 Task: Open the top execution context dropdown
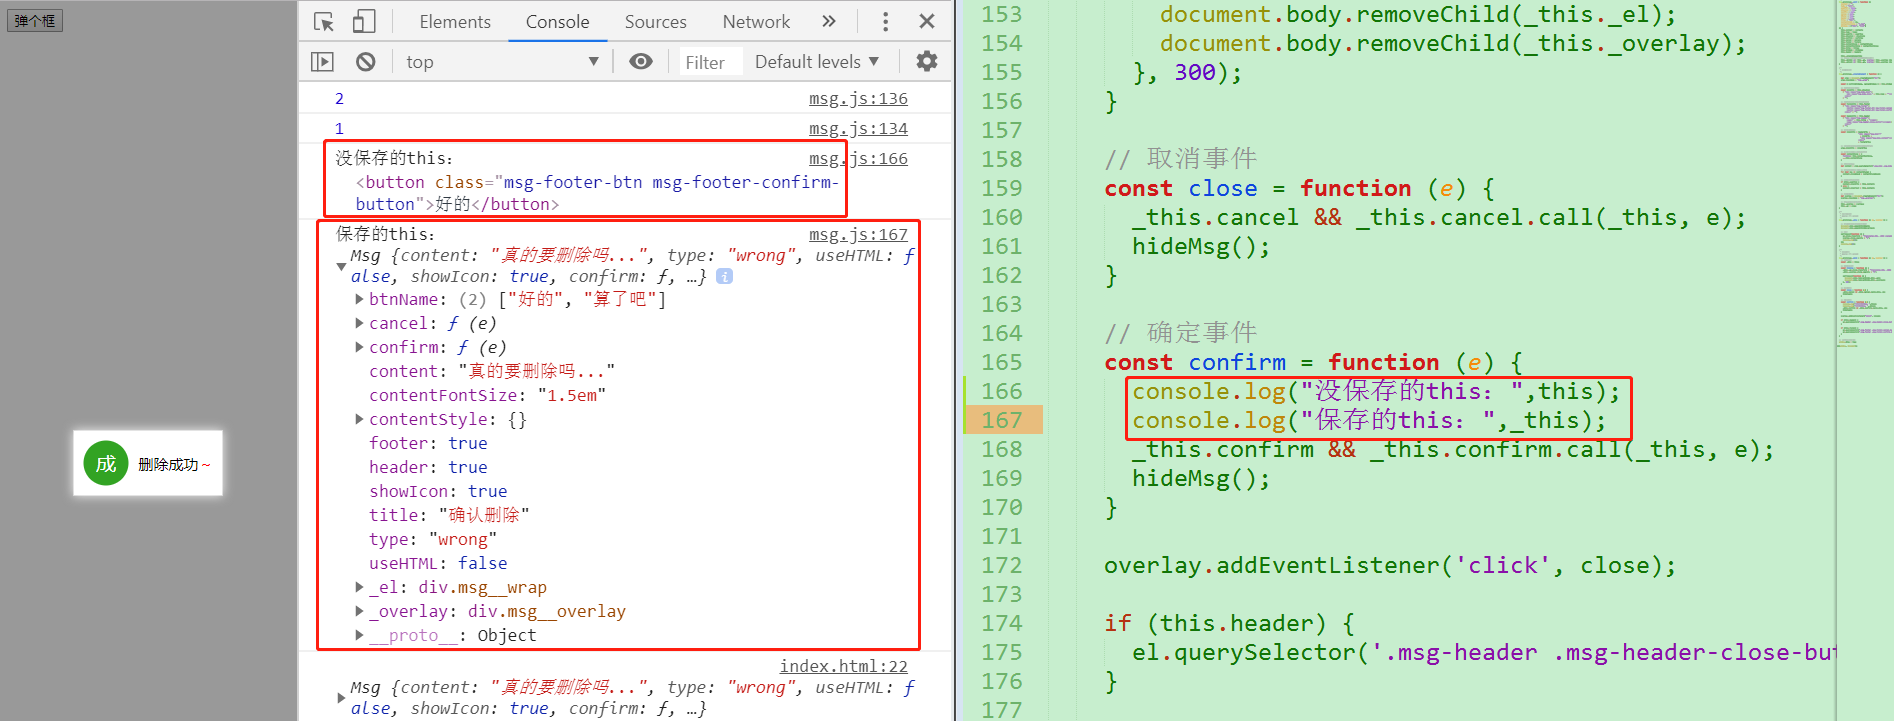pyautogui.click(x=502, y=62)
